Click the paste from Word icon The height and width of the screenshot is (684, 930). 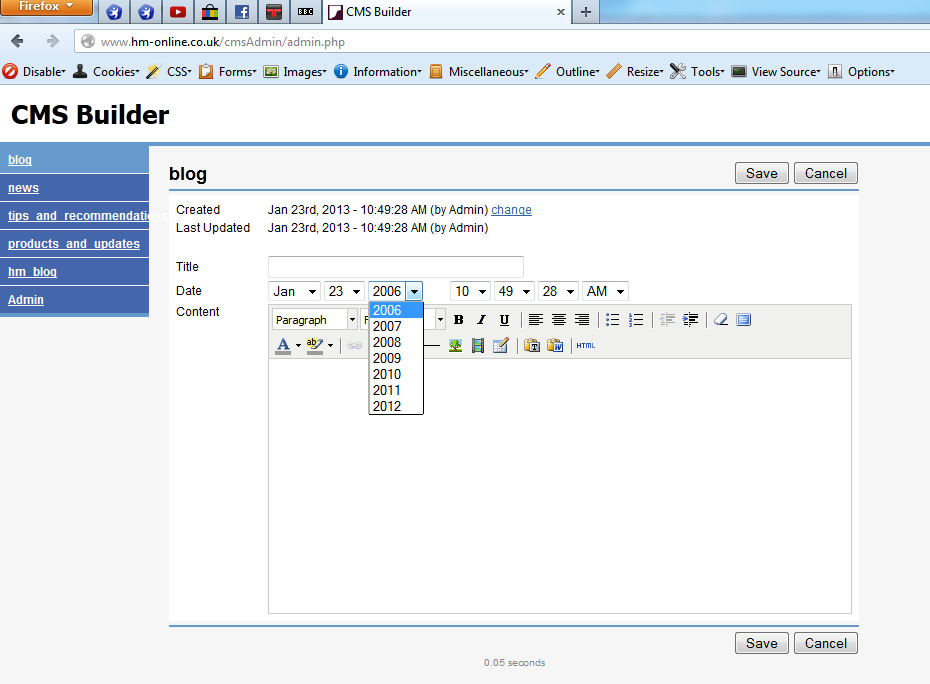(x=555, y=346)
